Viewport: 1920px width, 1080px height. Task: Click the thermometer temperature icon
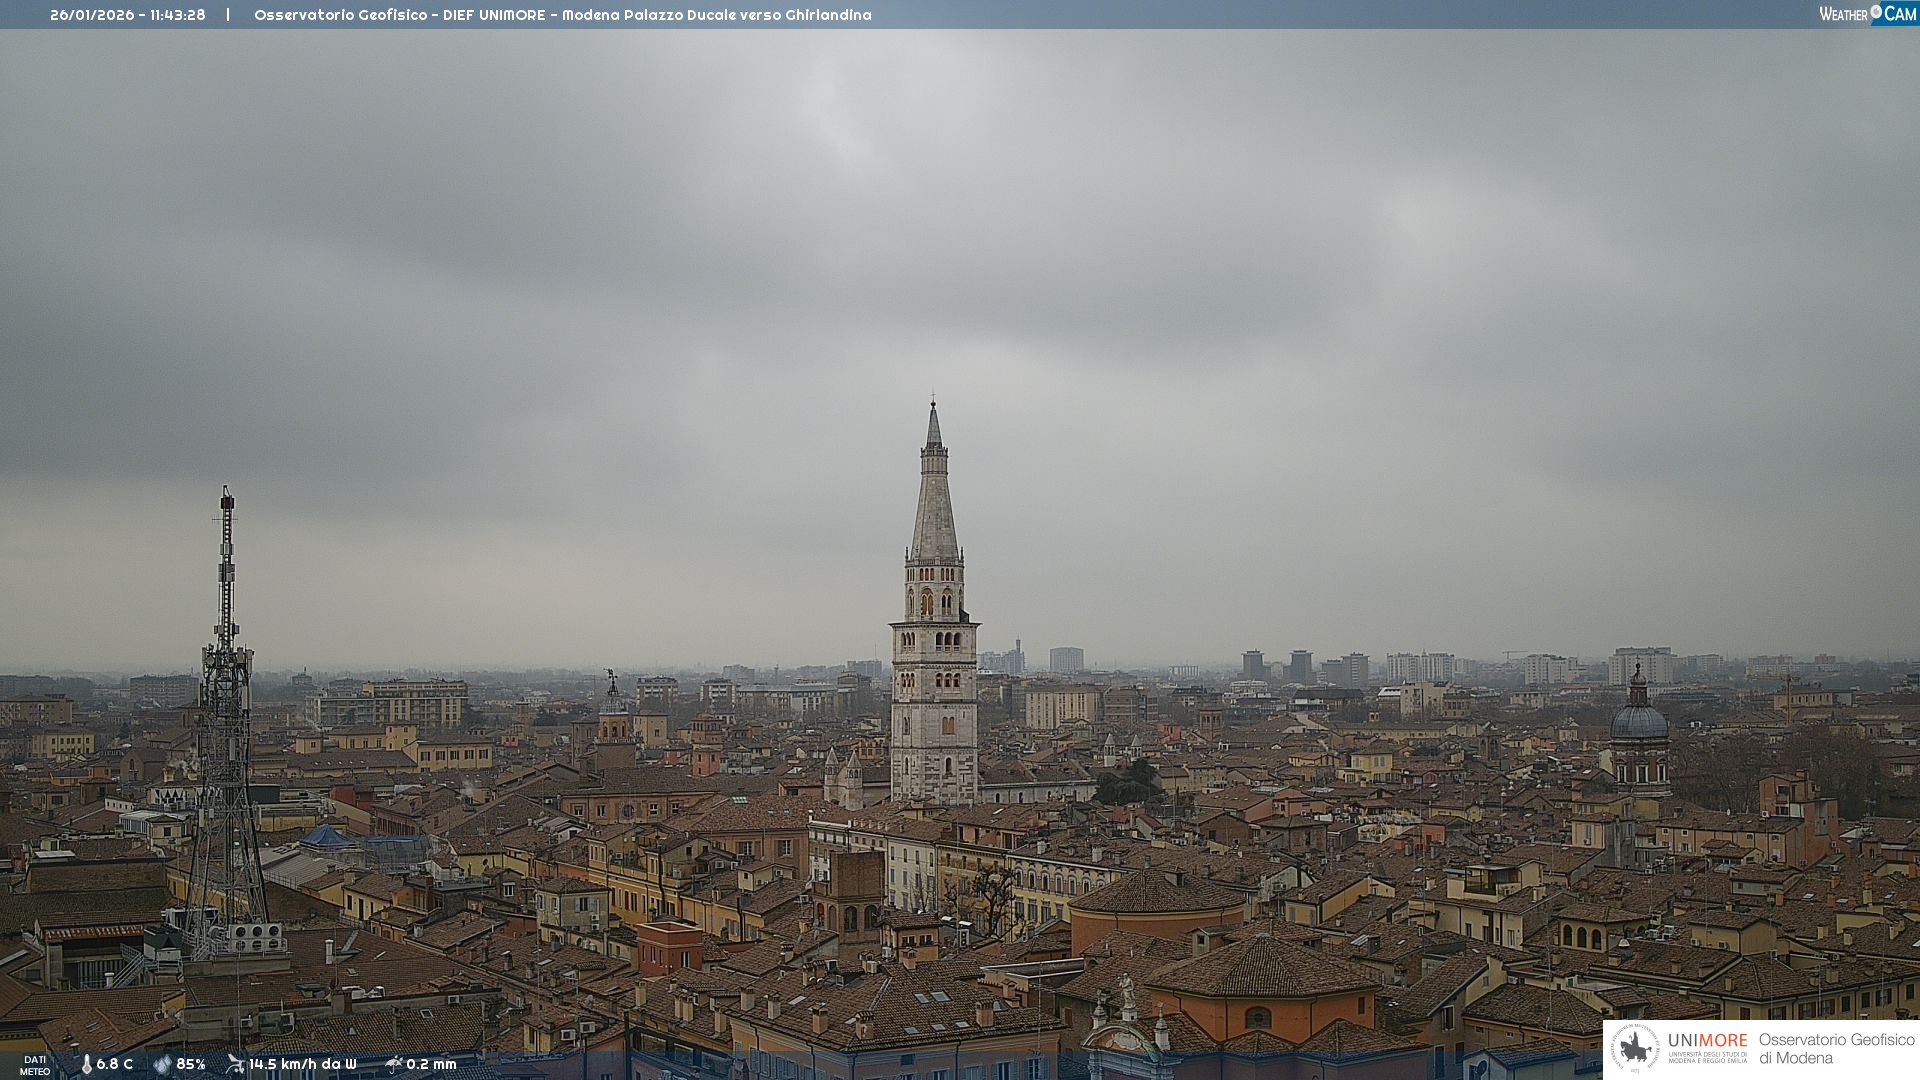pos(86,1064)
